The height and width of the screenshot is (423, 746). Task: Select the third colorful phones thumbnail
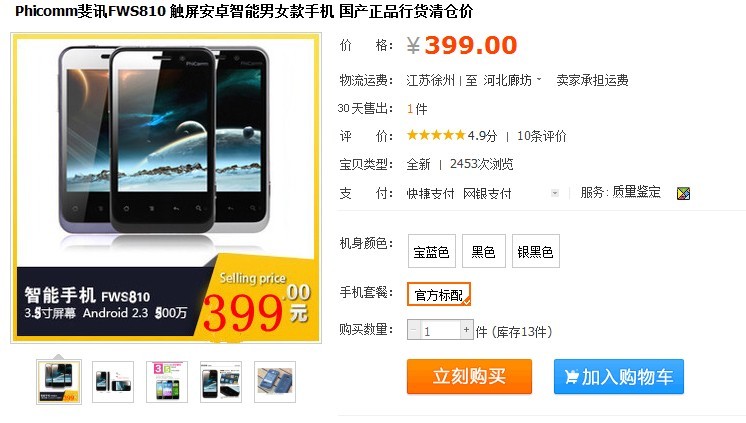167,382
